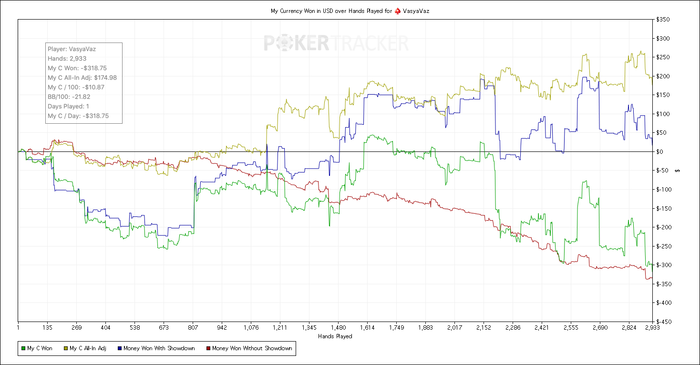
Task: Click the 'My C / 100: -$10.87' stat
Action: click(x=76, y=87)
